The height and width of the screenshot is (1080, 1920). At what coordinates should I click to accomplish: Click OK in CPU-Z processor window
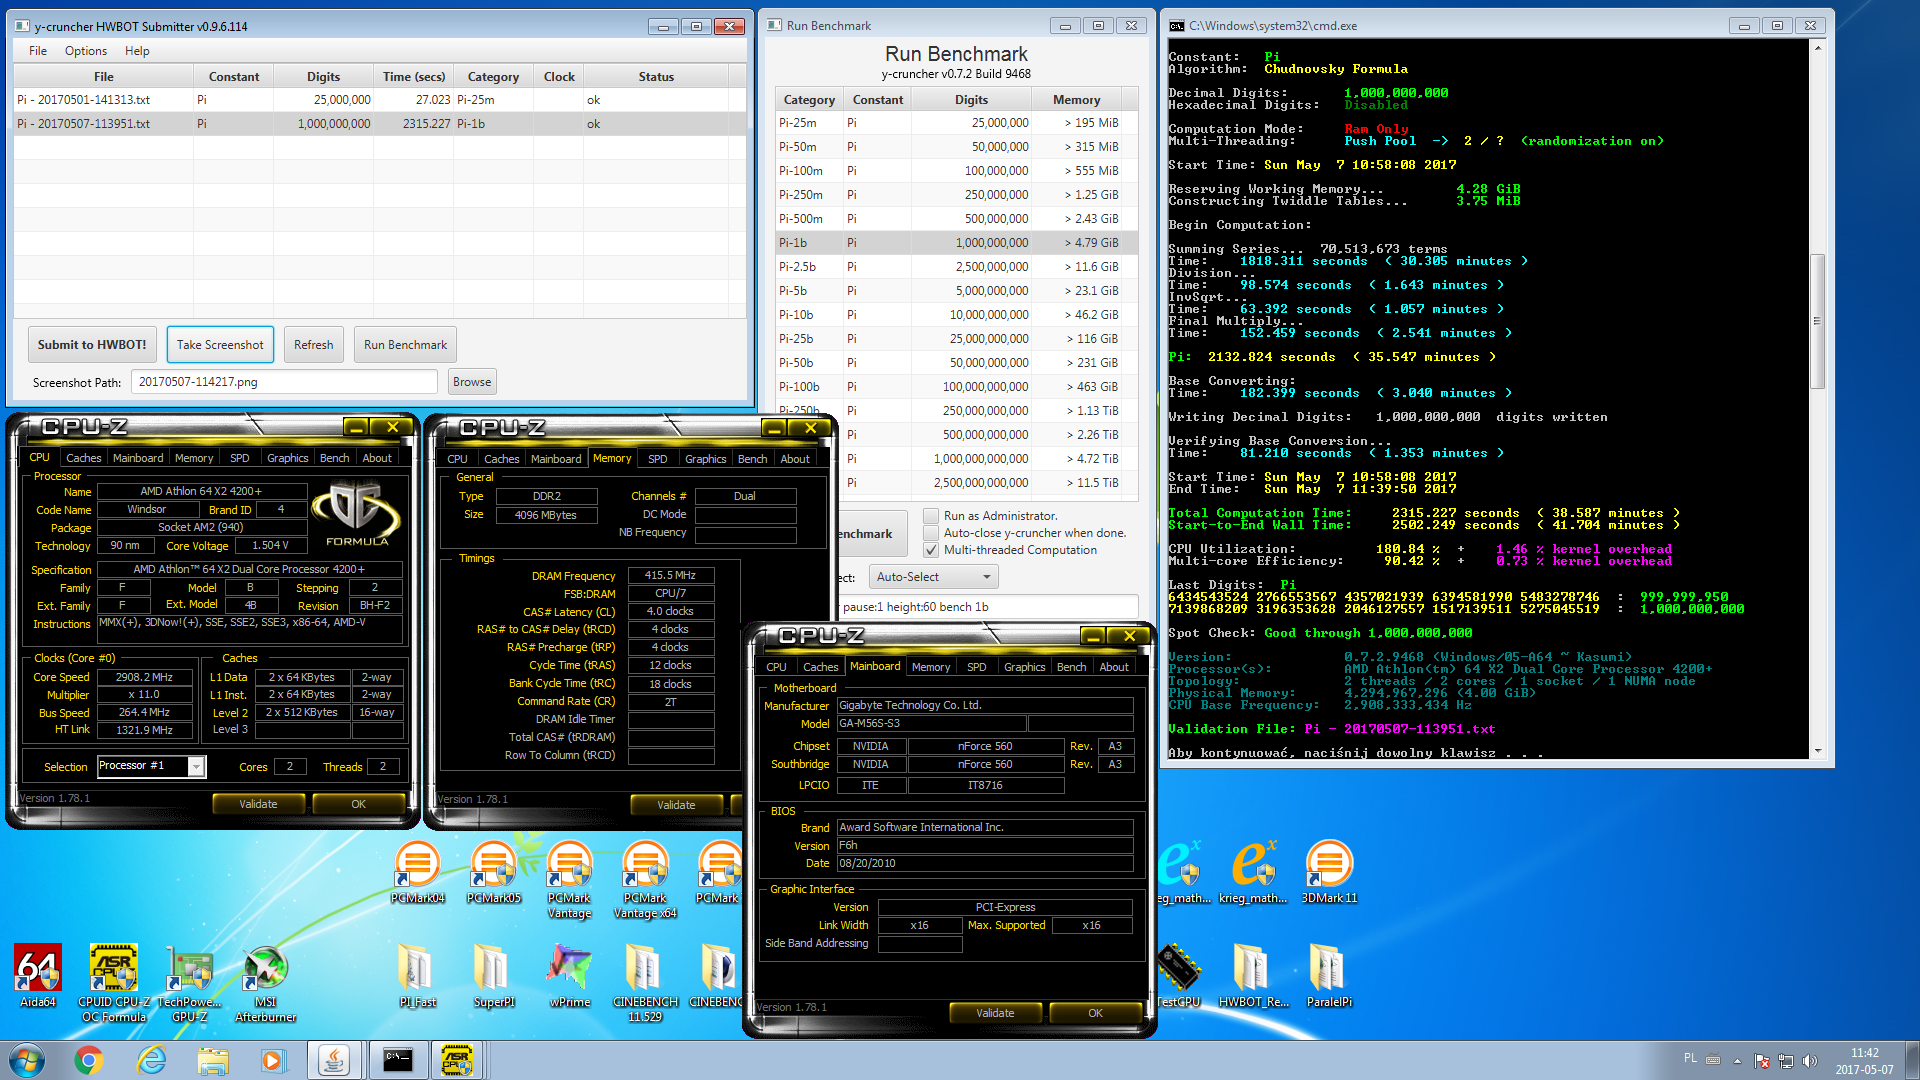pyautogui.click(x=358, y=804)
